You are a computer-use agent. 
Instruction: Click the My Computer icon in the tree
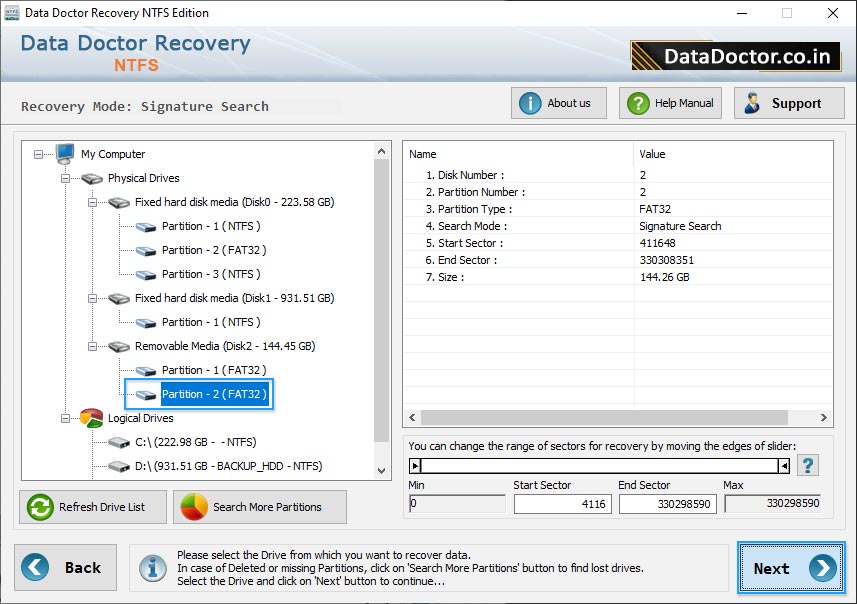[x=64, y=154]
